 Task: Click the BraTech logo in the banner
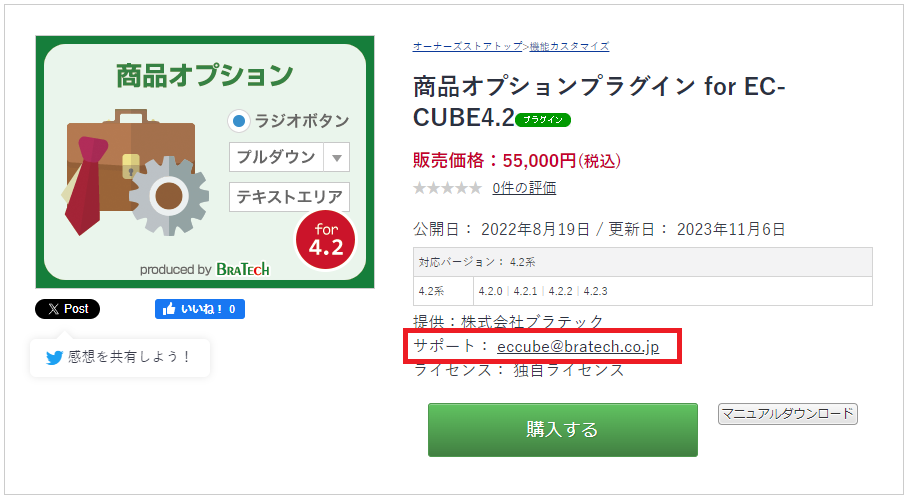243,269
